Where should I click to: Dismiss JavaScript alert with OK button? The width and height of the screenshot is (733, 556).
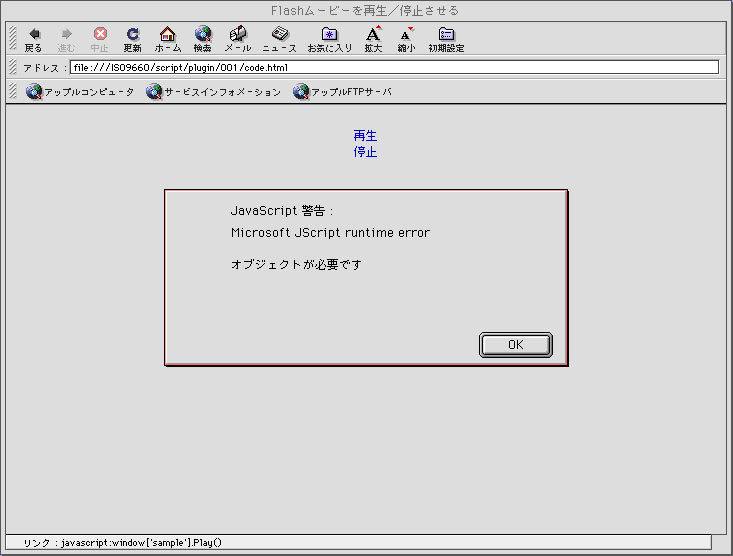(x=516, y=345)
